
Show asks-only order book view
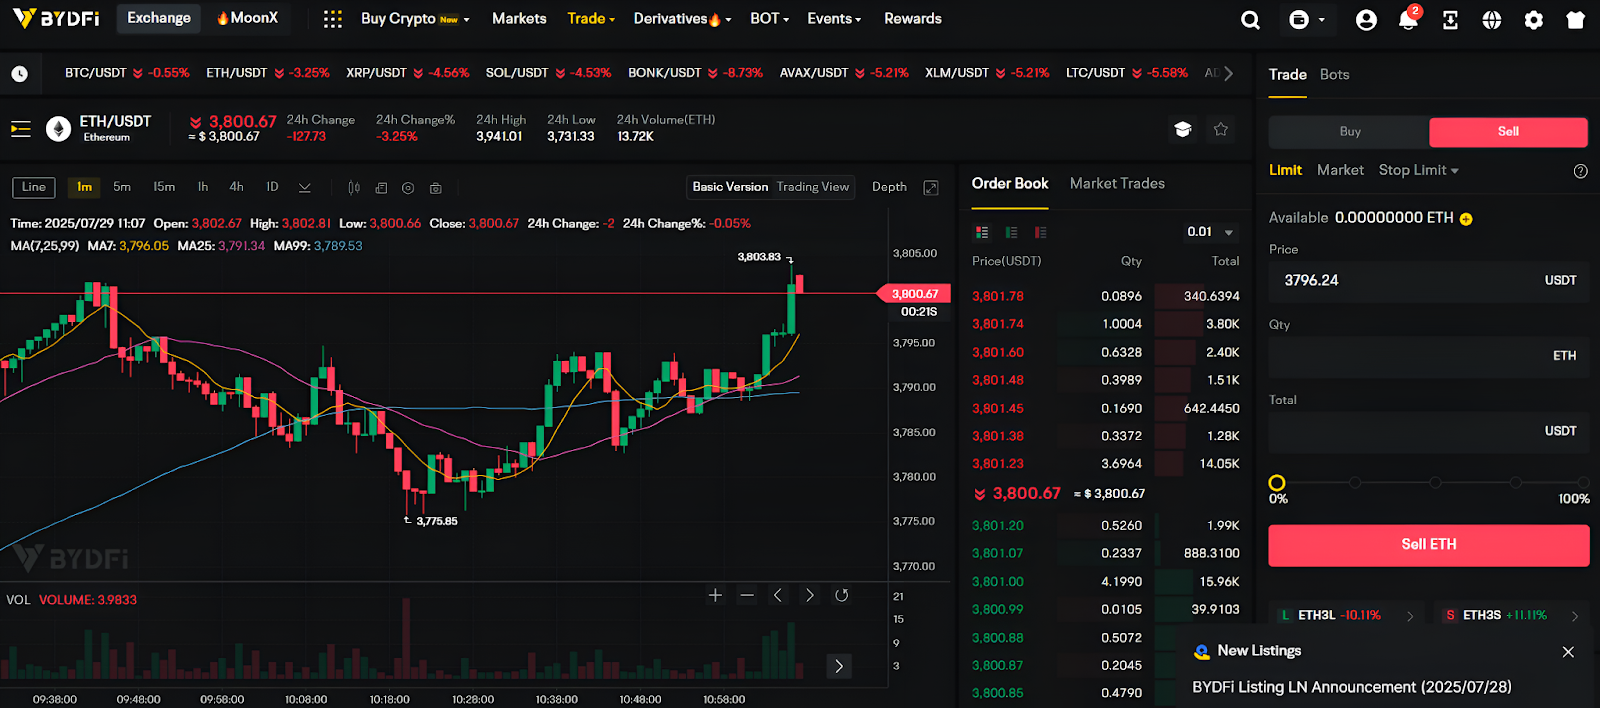(x=1040, y=232)
